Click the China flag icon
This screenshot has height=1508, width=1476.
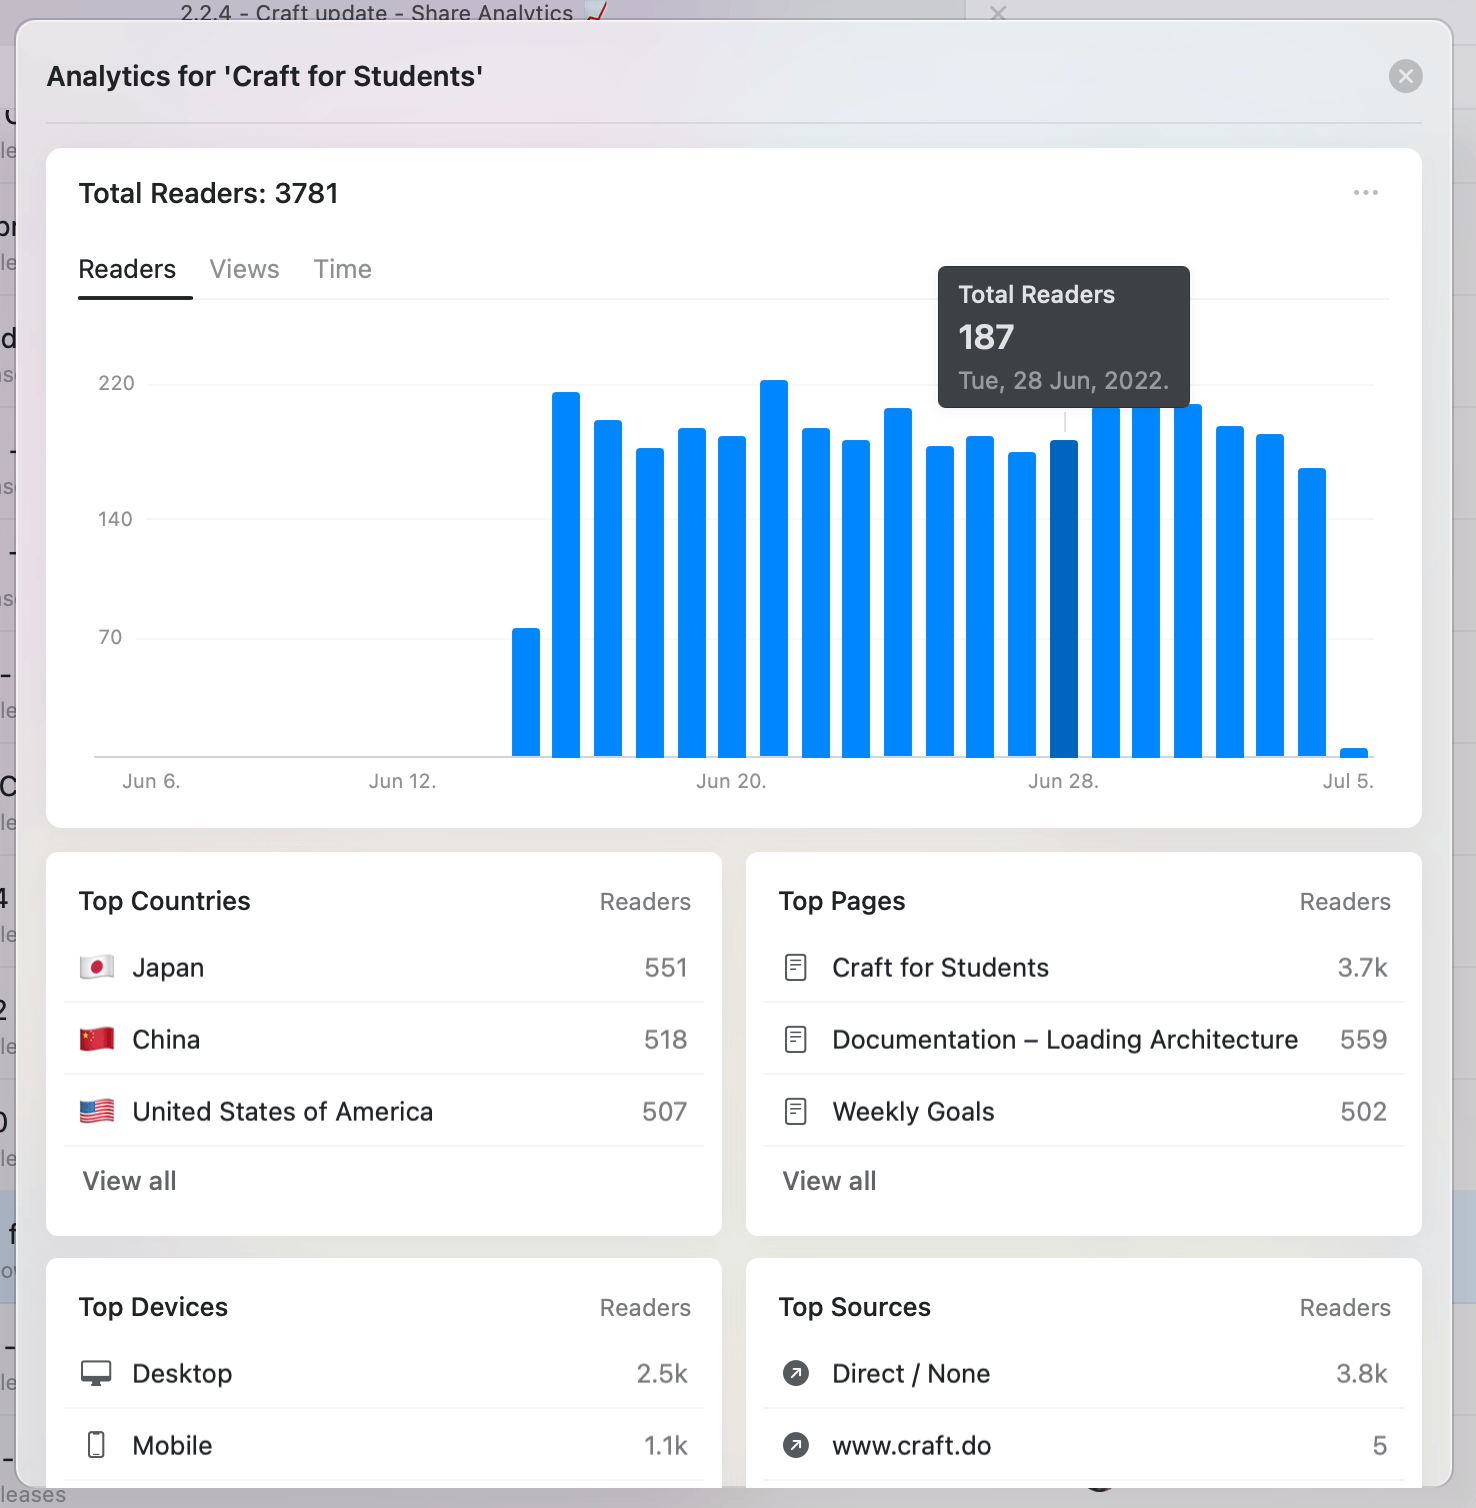[95, 1039]
